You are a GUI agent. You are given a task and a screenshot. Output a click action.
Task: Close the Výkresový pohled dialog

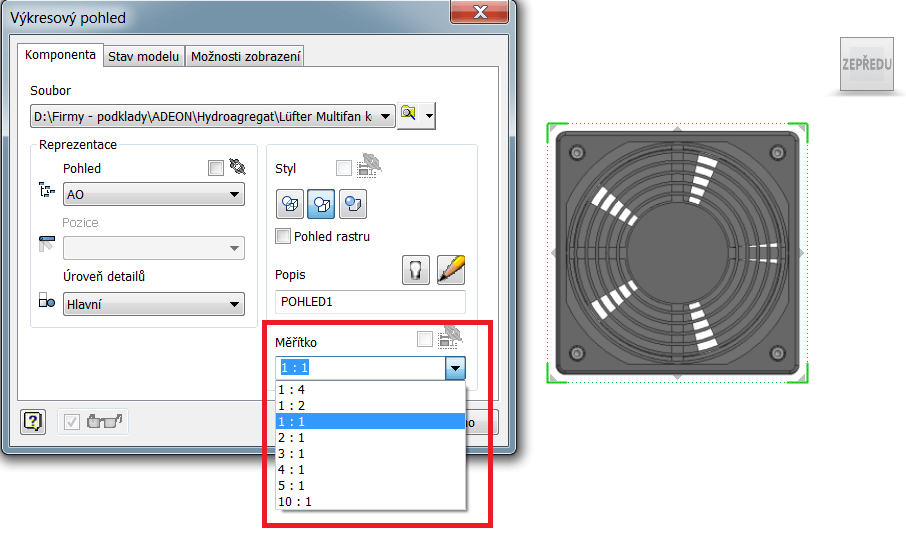(x=479, y=12)
